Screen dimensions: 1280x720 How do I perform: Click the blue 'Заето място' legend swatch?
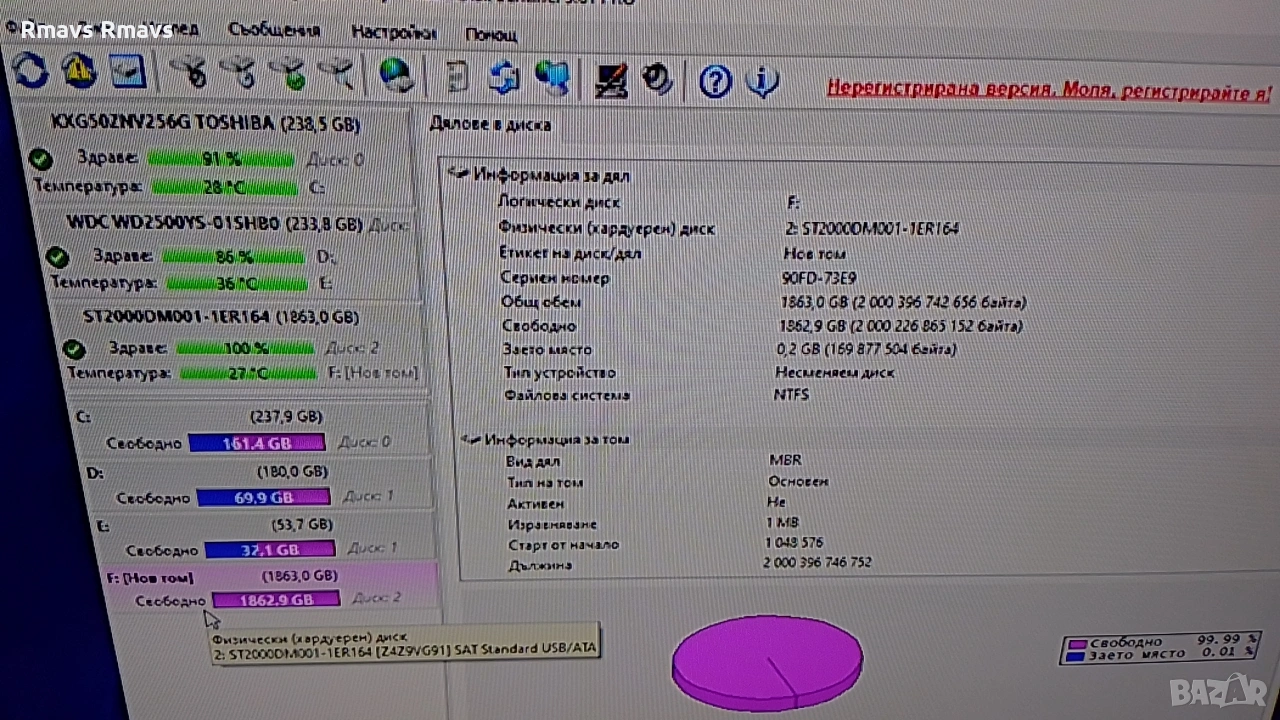click(1076, 656)
